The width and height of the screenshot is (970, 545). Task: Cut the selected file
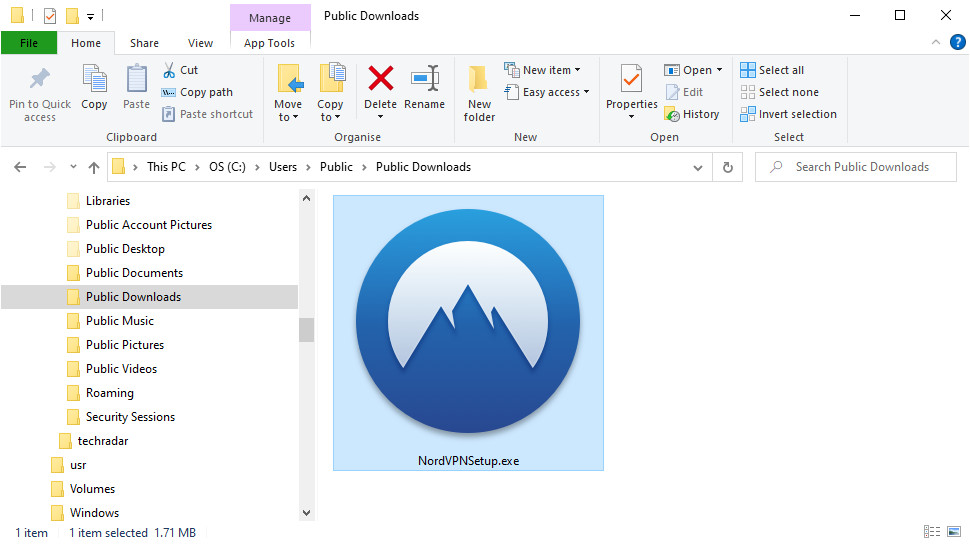180,70
